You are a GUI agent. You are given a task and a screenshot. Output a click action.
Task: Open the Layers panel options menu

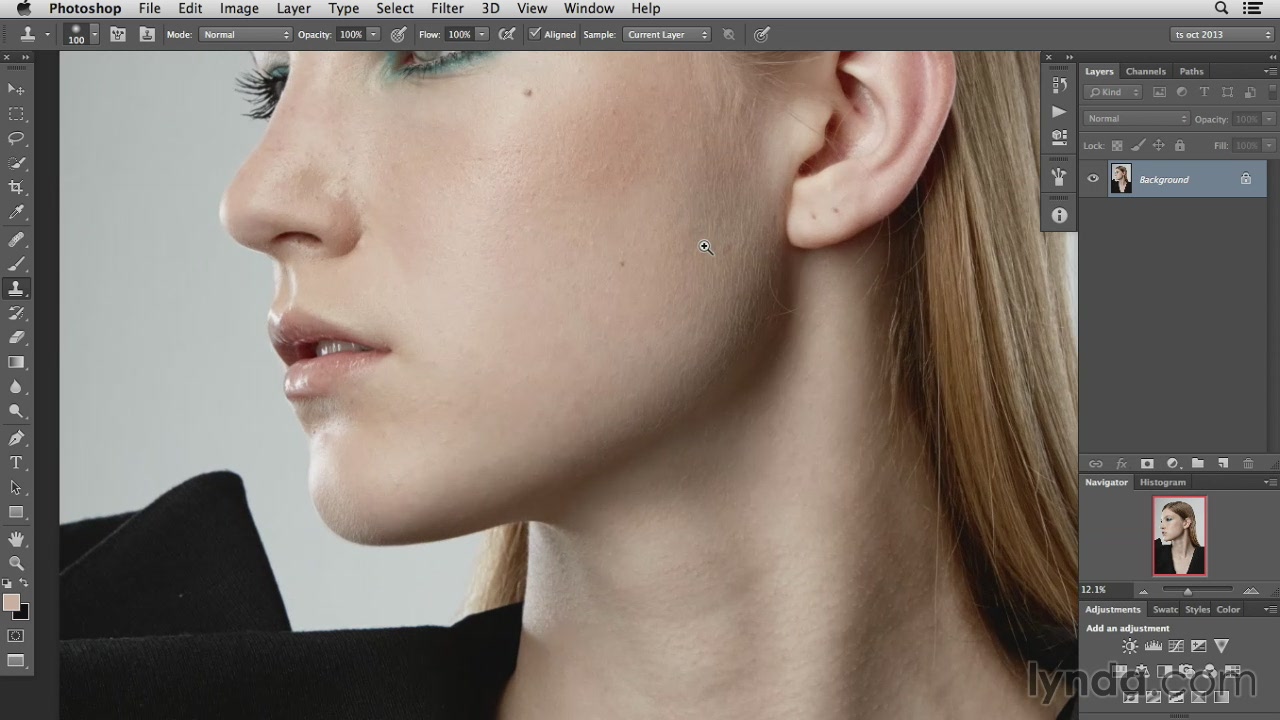[1270, 71]
